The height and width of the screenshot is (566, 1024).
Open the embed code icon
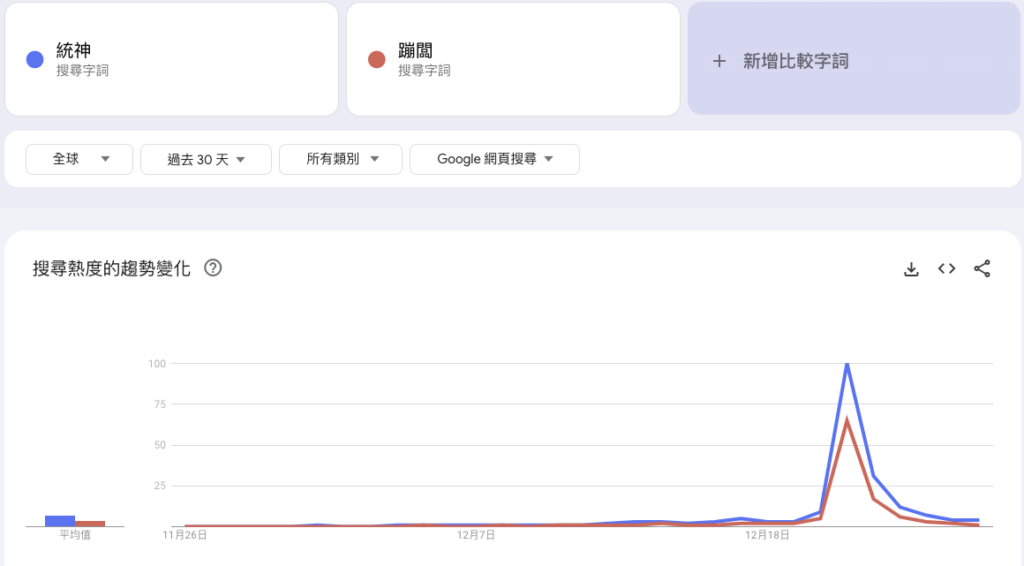click(946, 268)
